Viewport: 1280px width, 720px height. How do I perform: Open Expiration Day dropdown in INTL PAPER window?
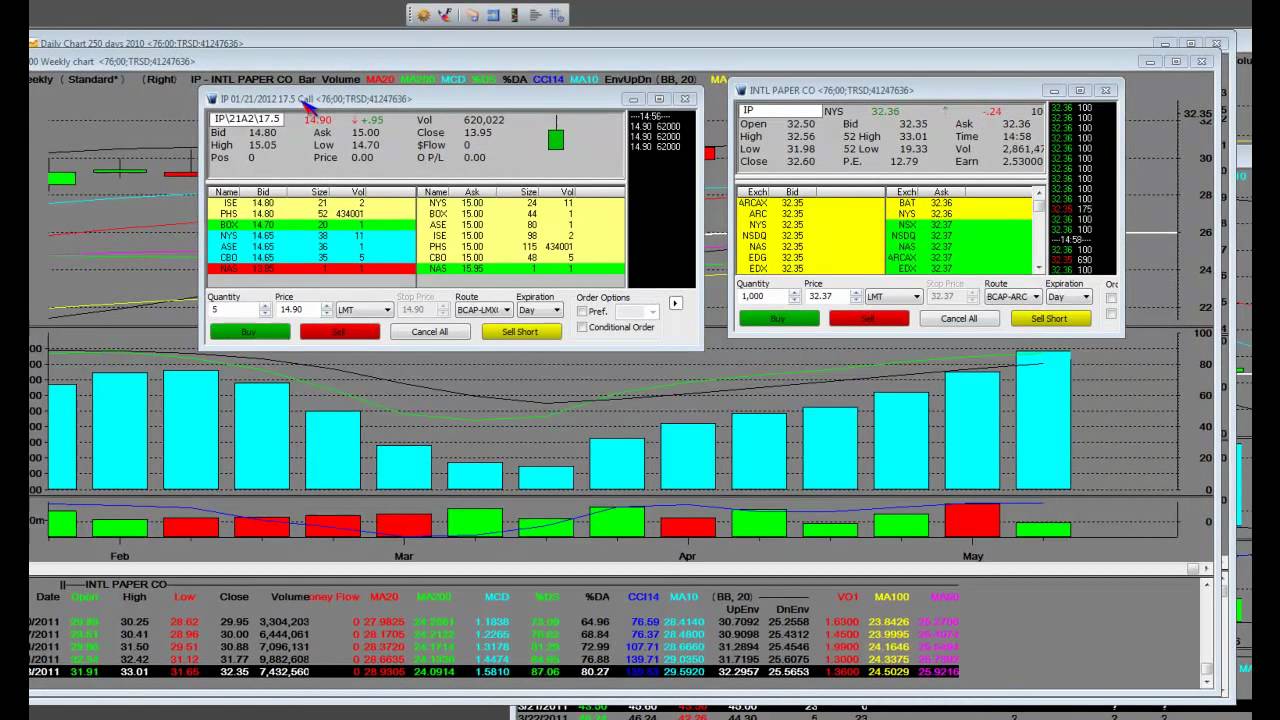click(1069, 297)
